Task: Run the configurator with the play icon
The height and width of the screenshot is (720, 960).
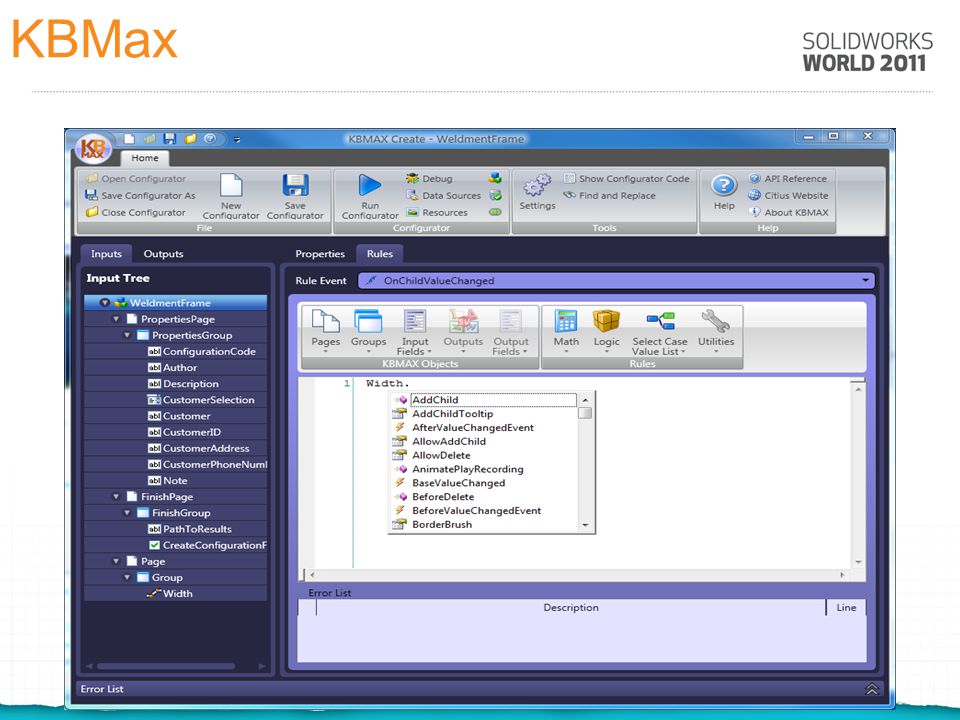Action: [369, 185]
